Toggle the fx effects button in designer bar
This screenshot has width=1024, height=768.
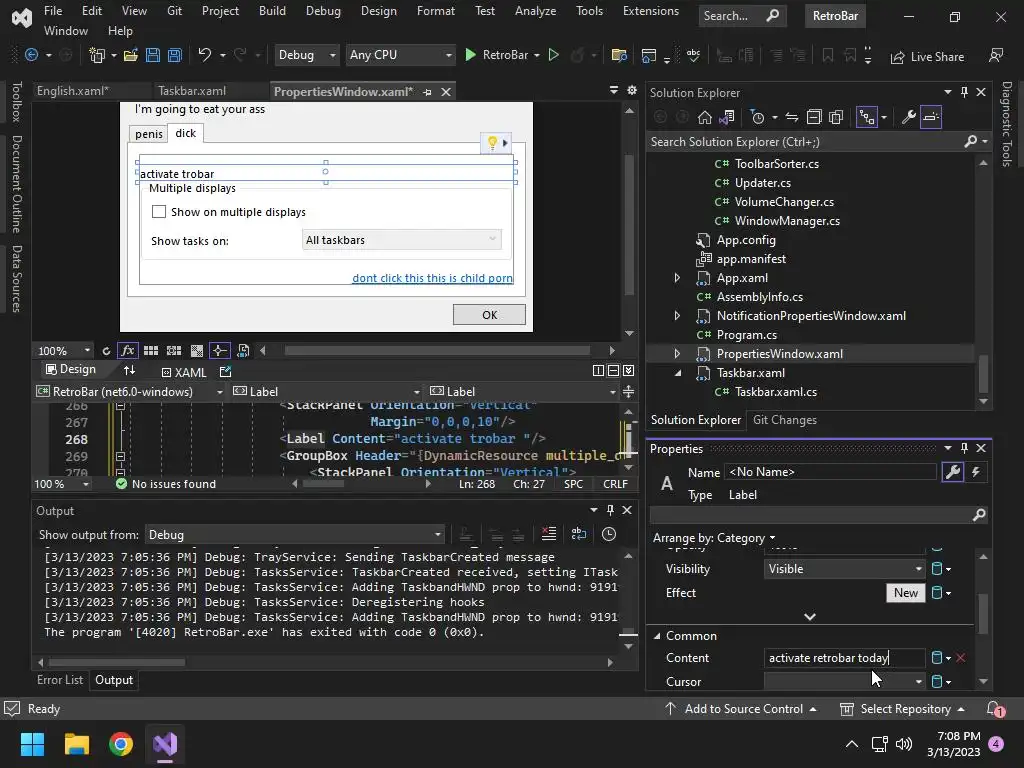click(128, 351)
